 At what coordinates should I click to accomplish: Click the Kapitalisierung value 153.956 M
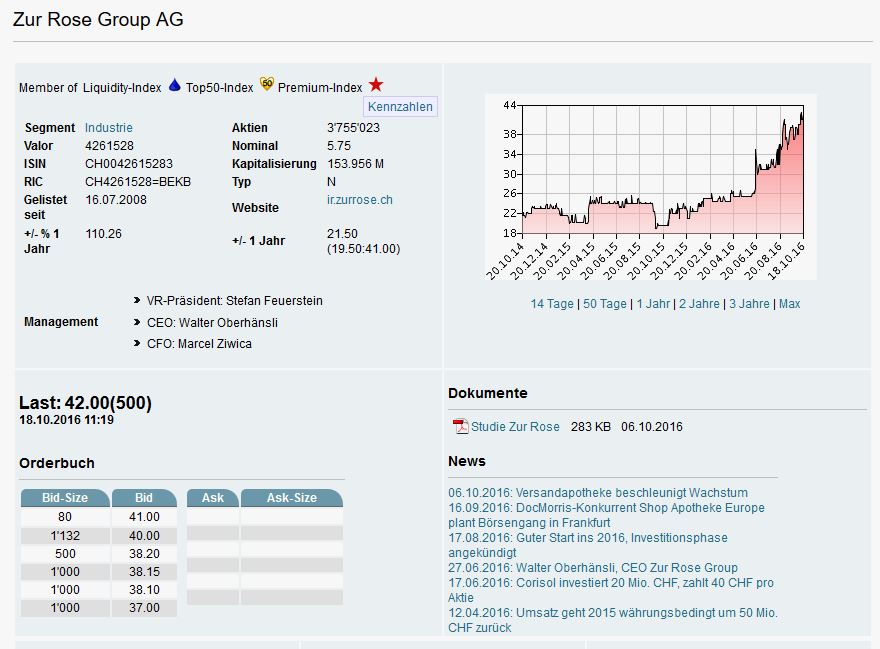coord(355,164)
